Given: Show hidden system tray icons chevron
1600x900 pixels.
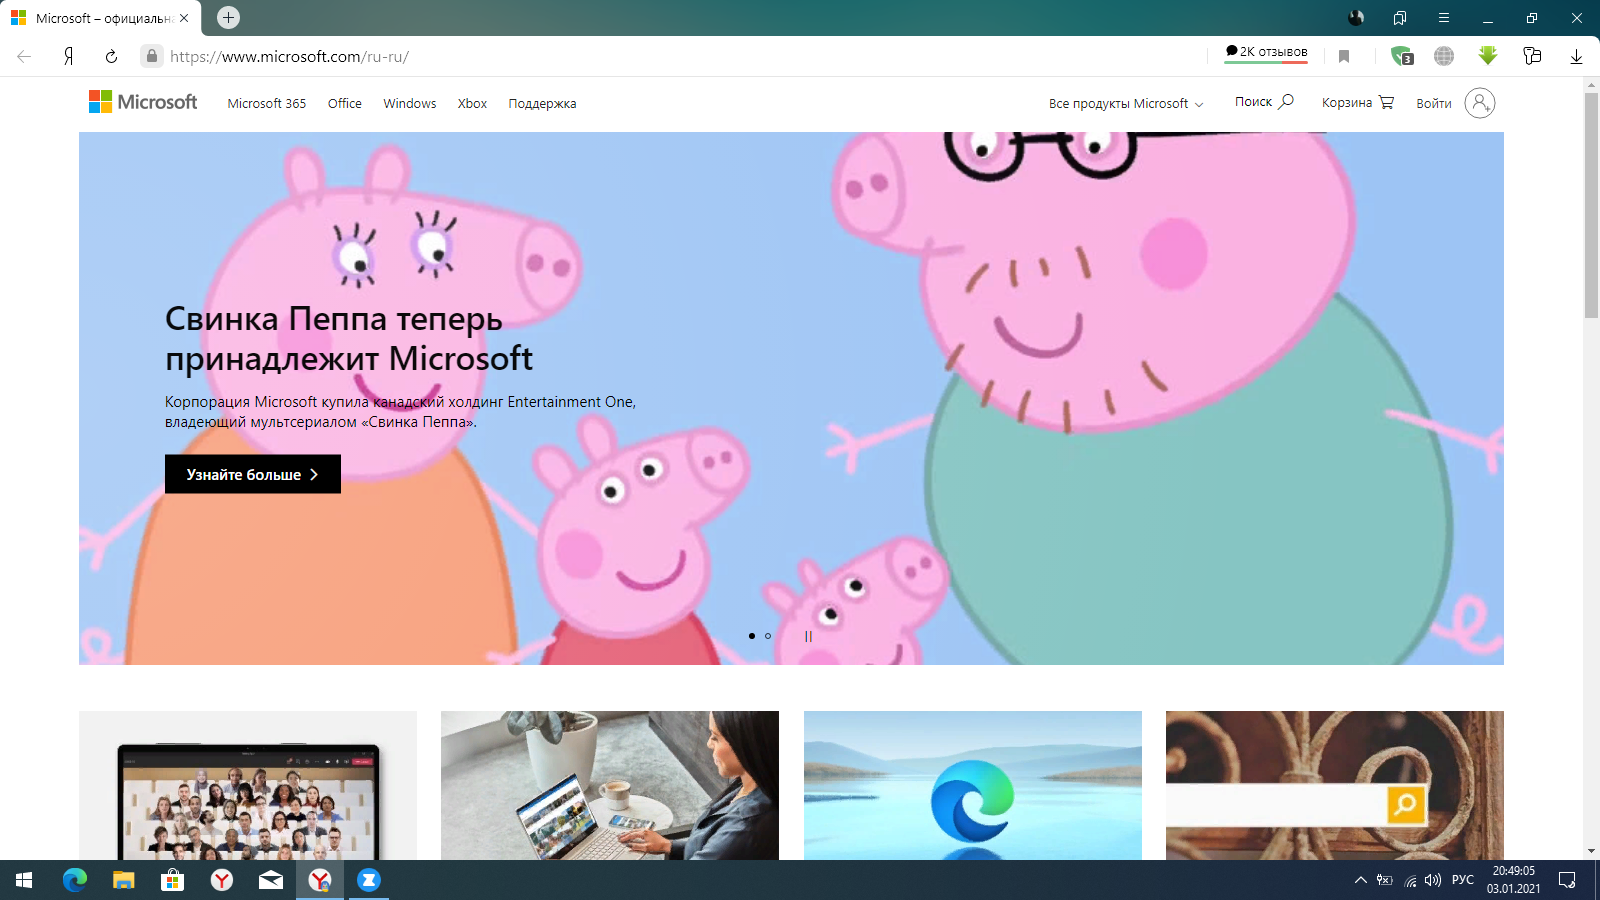Looking at the screenshot, I should [x=1360, y=880].
